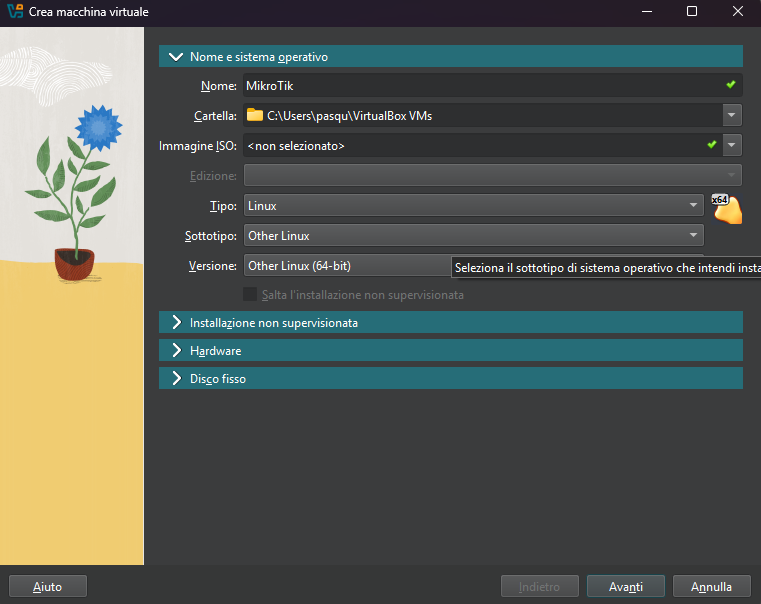Image resolution: width=761 pixels, height=604 pixels.
Task: Click the blue flower illustration in side panel
Action: tap(99, 128)
